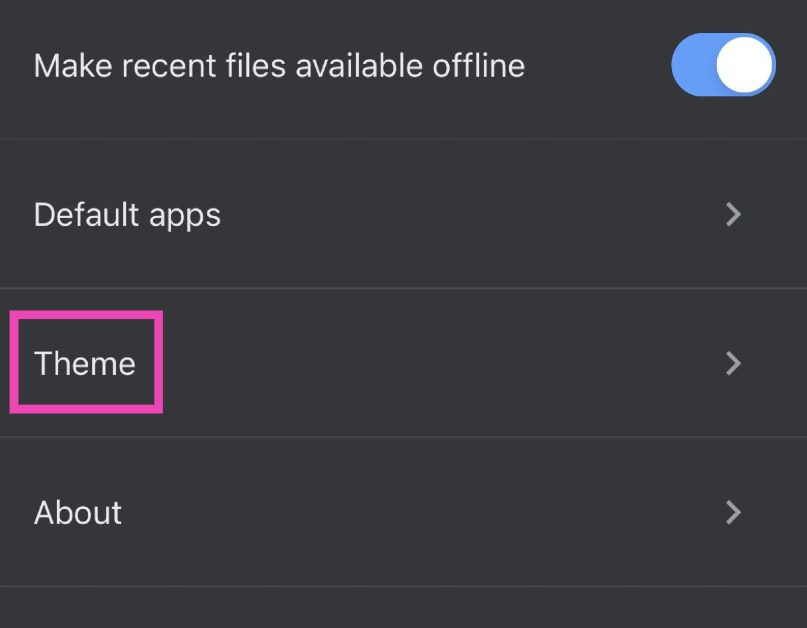The width and height of the screenshot is (807, 628).
Task: Expand the Default apps settings row
Action: [400, 214]
